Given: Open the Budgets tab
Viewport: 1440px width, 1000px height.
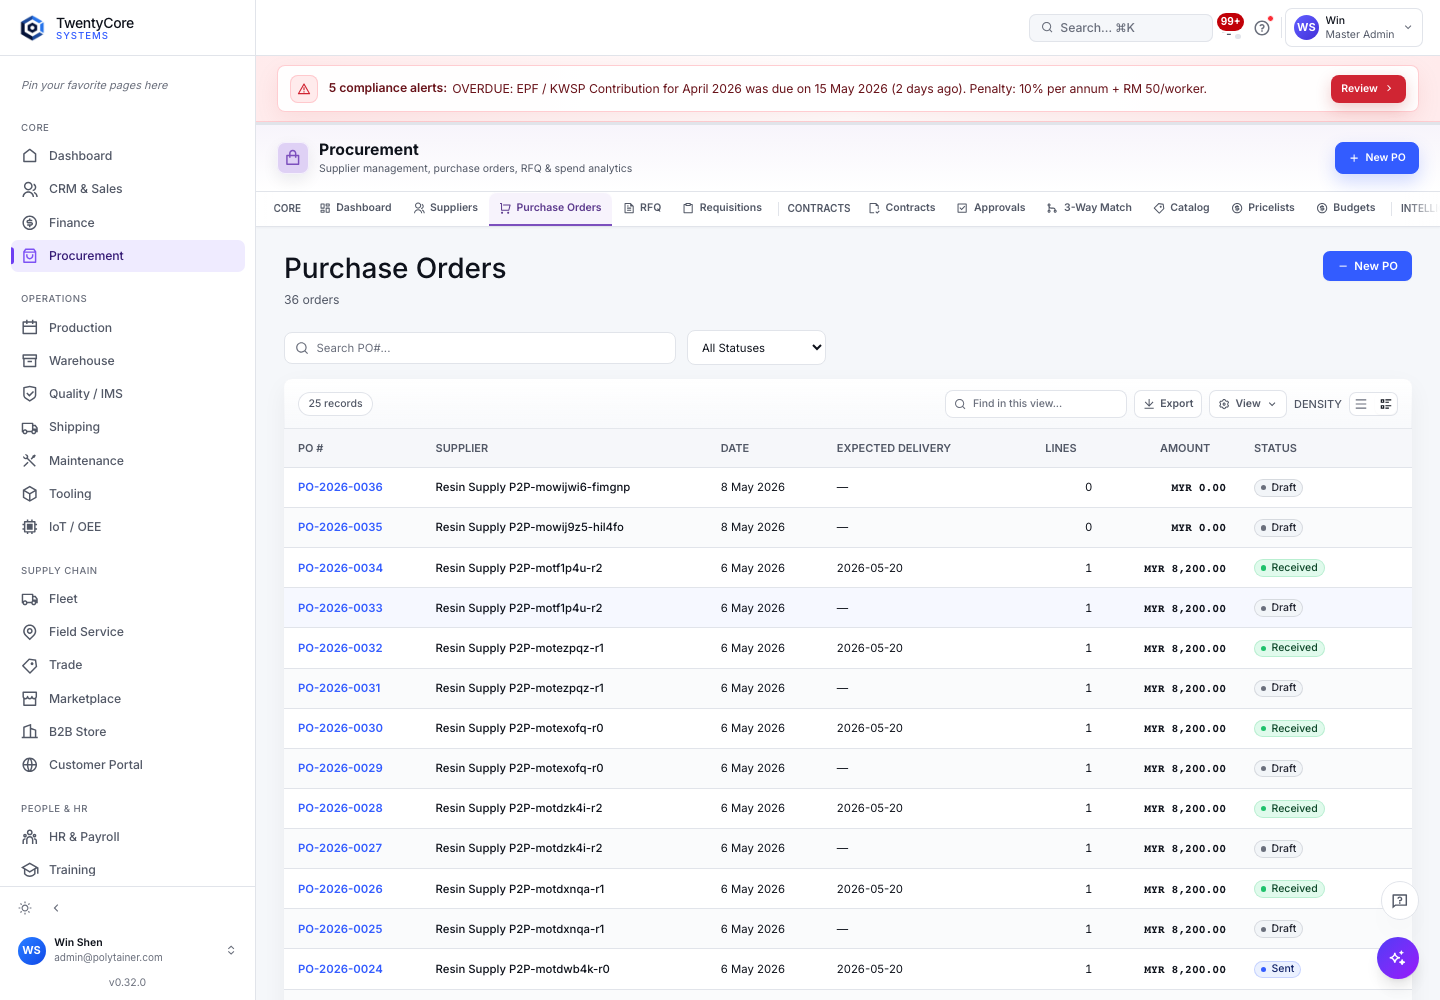Looking at the screenshot, I should coord(1346,208).
